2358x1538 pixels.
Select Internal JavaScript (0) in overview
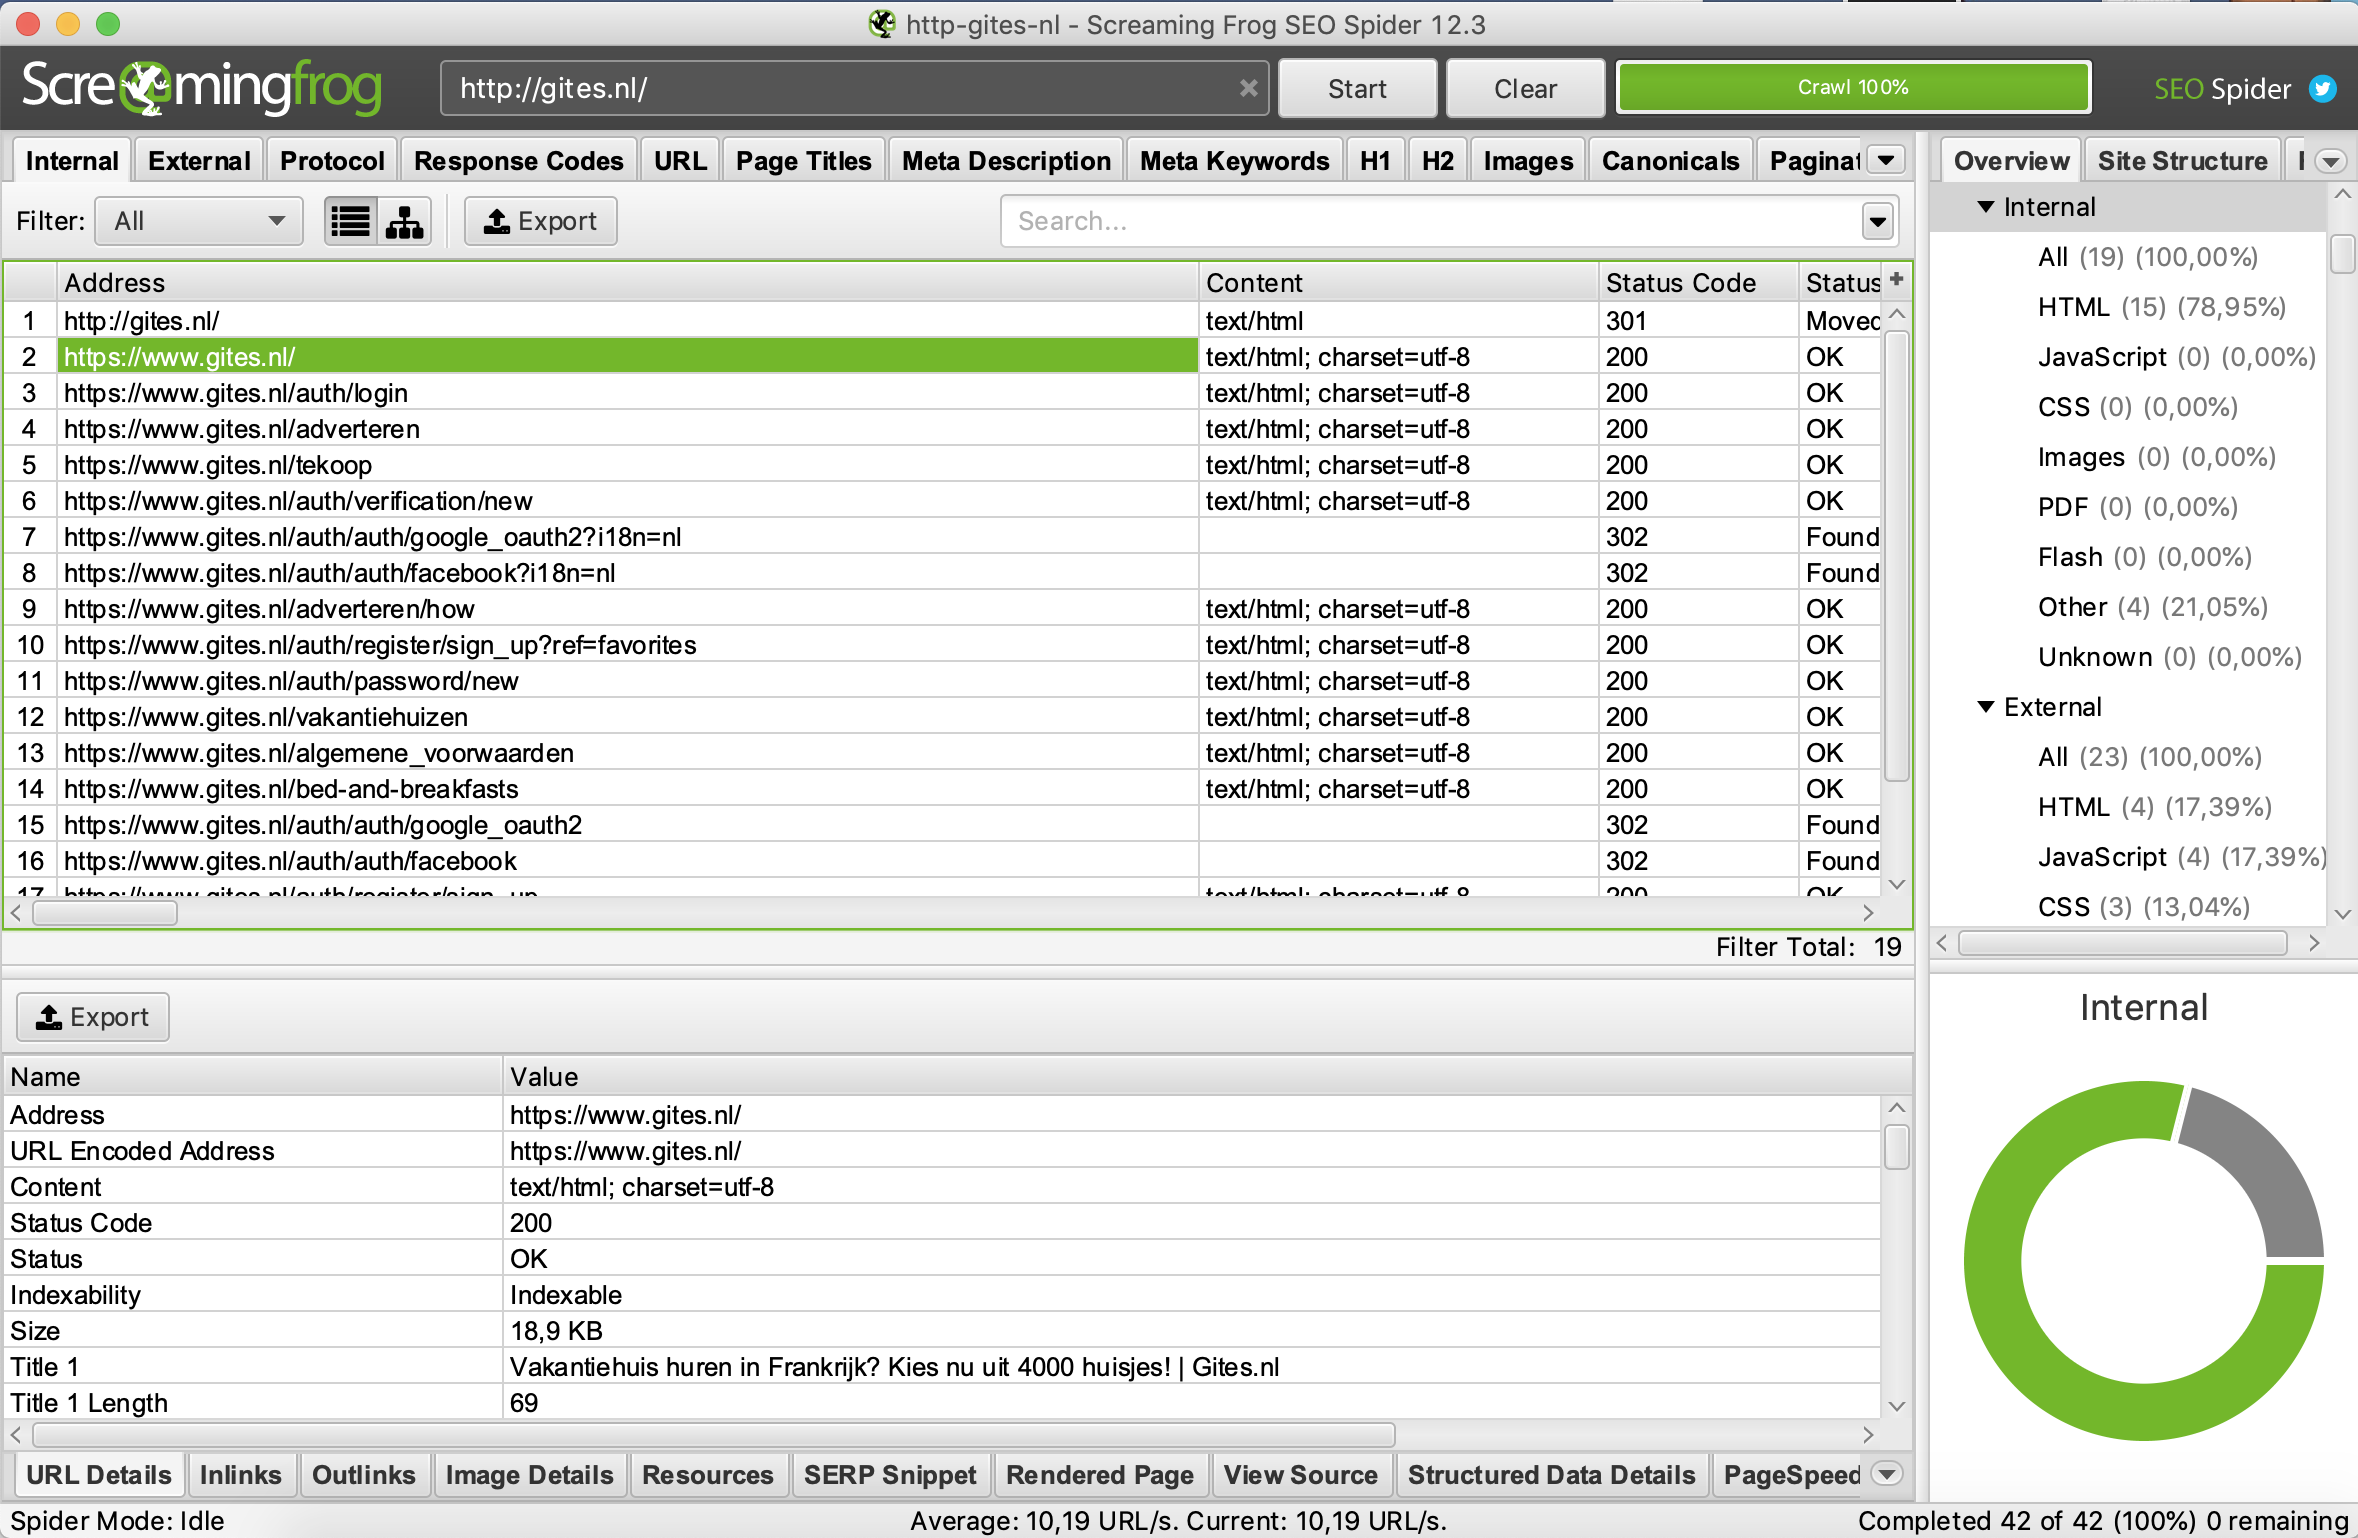click(x=2176, y=357)
